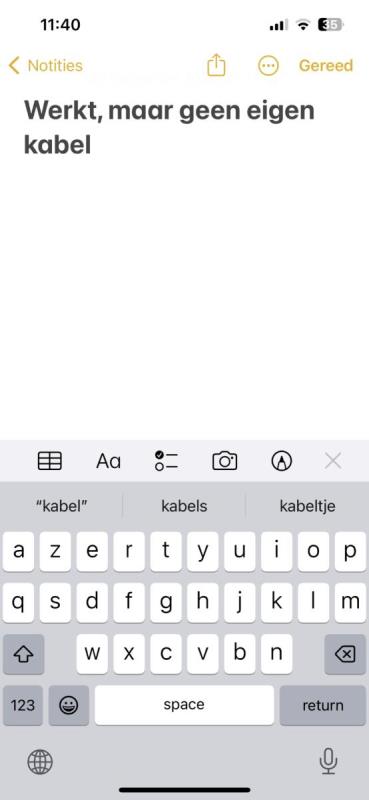Tap the space bar key
The height and width of the screenshot is (800, 369).
(x=184, y=705)
